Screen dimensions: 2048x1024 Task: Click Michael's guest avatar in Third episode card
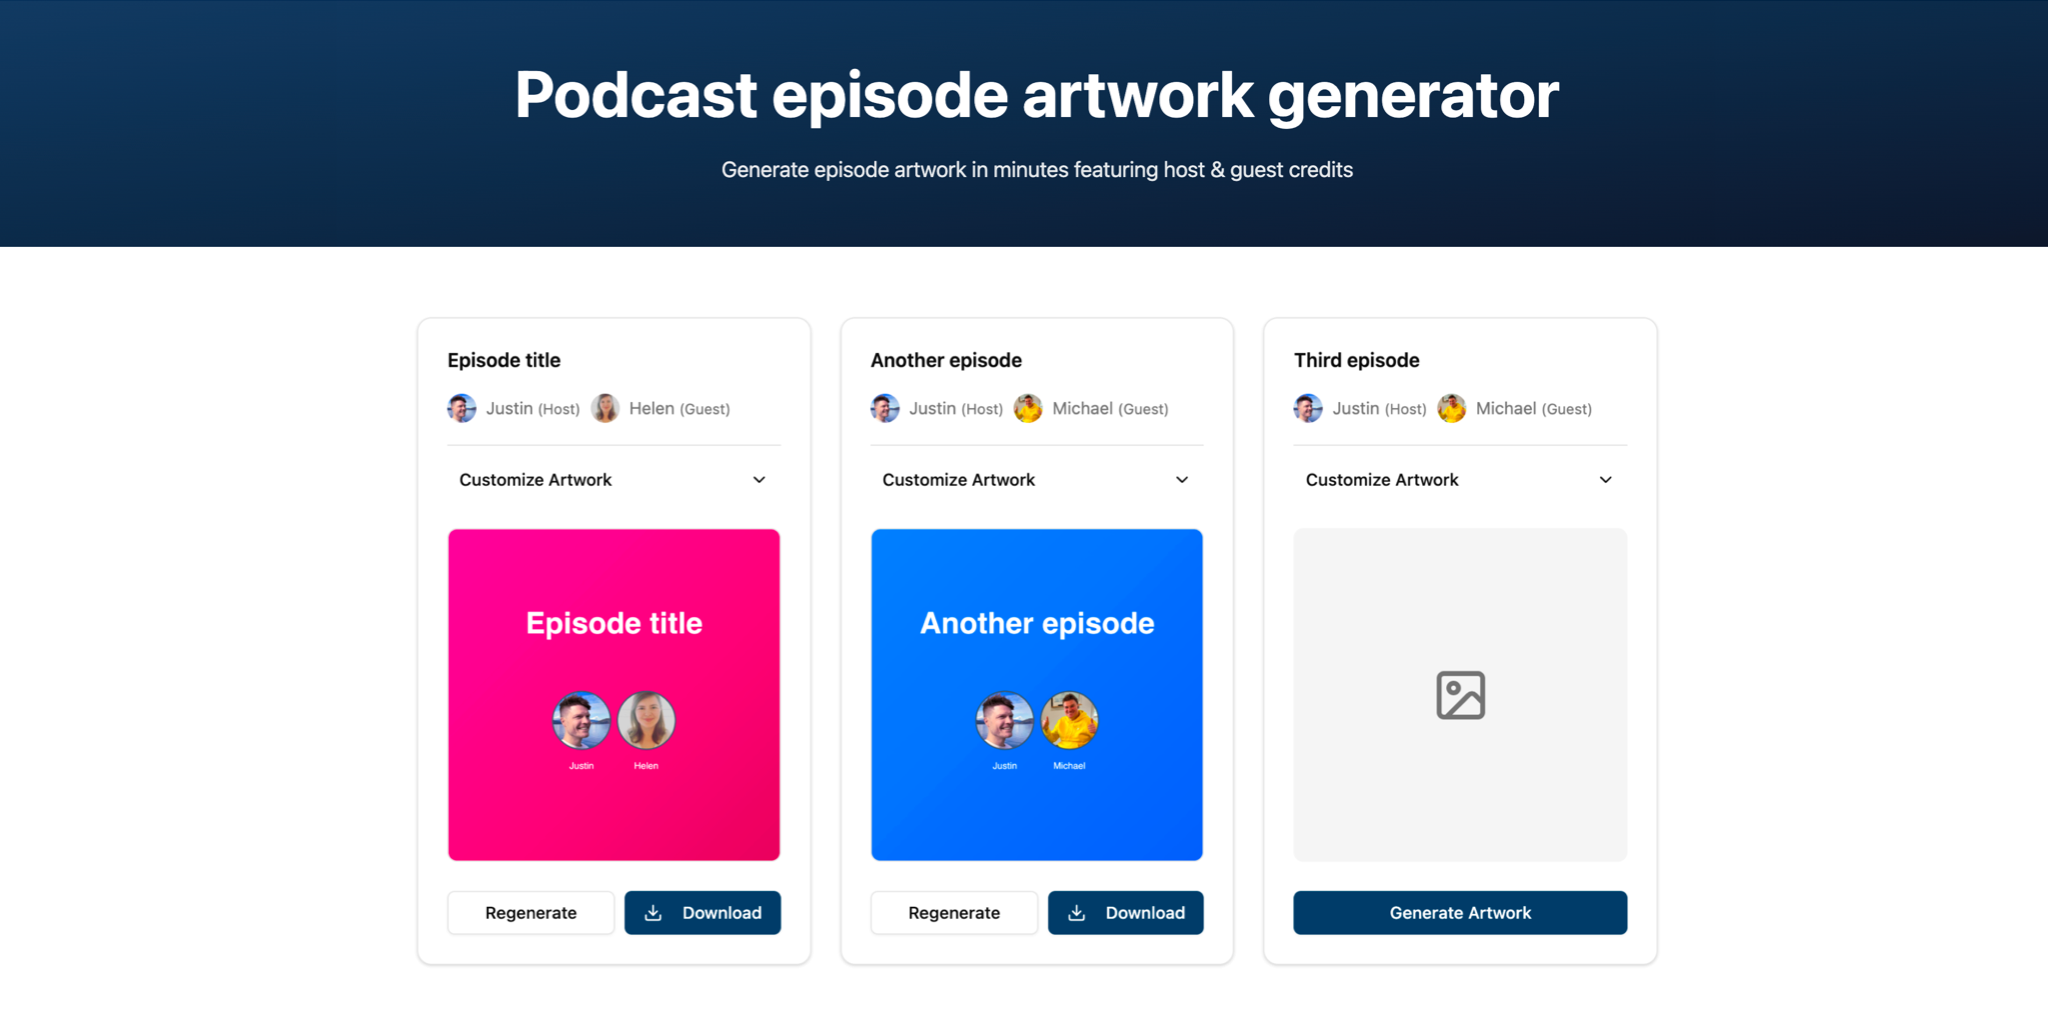coord(1451,408)
